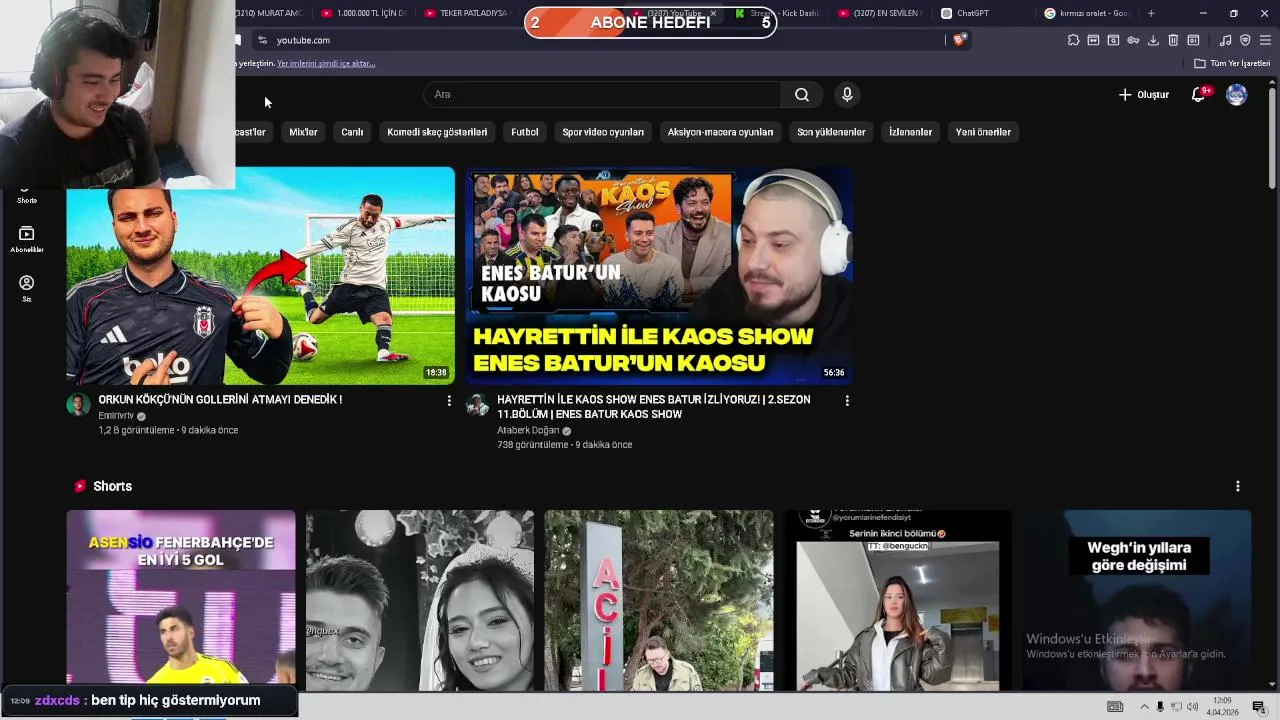Open the Asensio Fenerbahçe 5 gol short
The height and width of the screenshot is (720, 1280).
coord(181,600)
